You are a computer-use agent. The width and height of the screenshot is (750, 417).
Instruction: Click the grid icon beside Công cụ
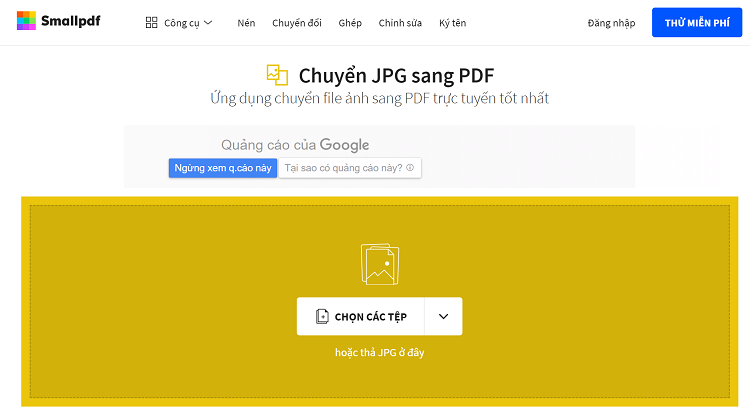coord(151,22)
